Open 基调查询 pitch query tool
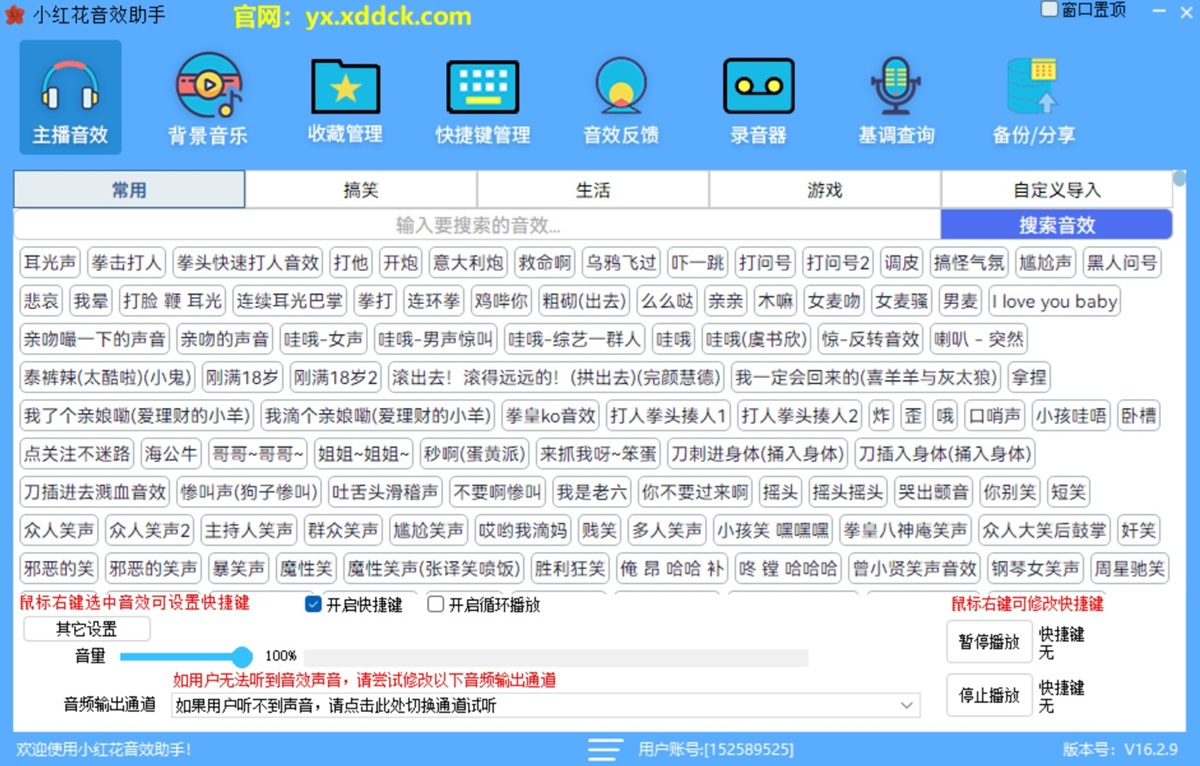Image resolution: width=1200 pixels, height=766 pixels. tap(895, 97)
